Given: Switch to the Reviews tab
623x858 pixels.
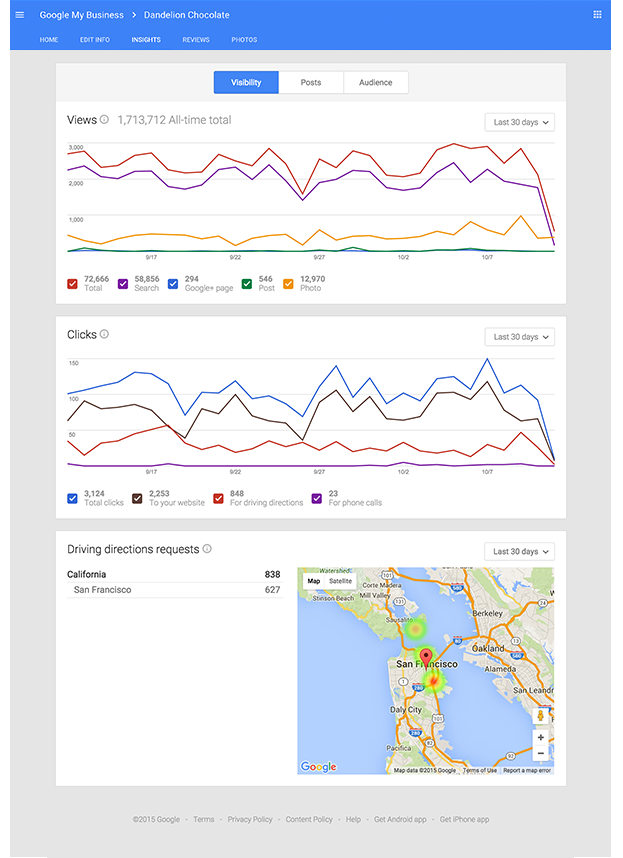Looking at the screenshot, I should (x=196, y=40).
